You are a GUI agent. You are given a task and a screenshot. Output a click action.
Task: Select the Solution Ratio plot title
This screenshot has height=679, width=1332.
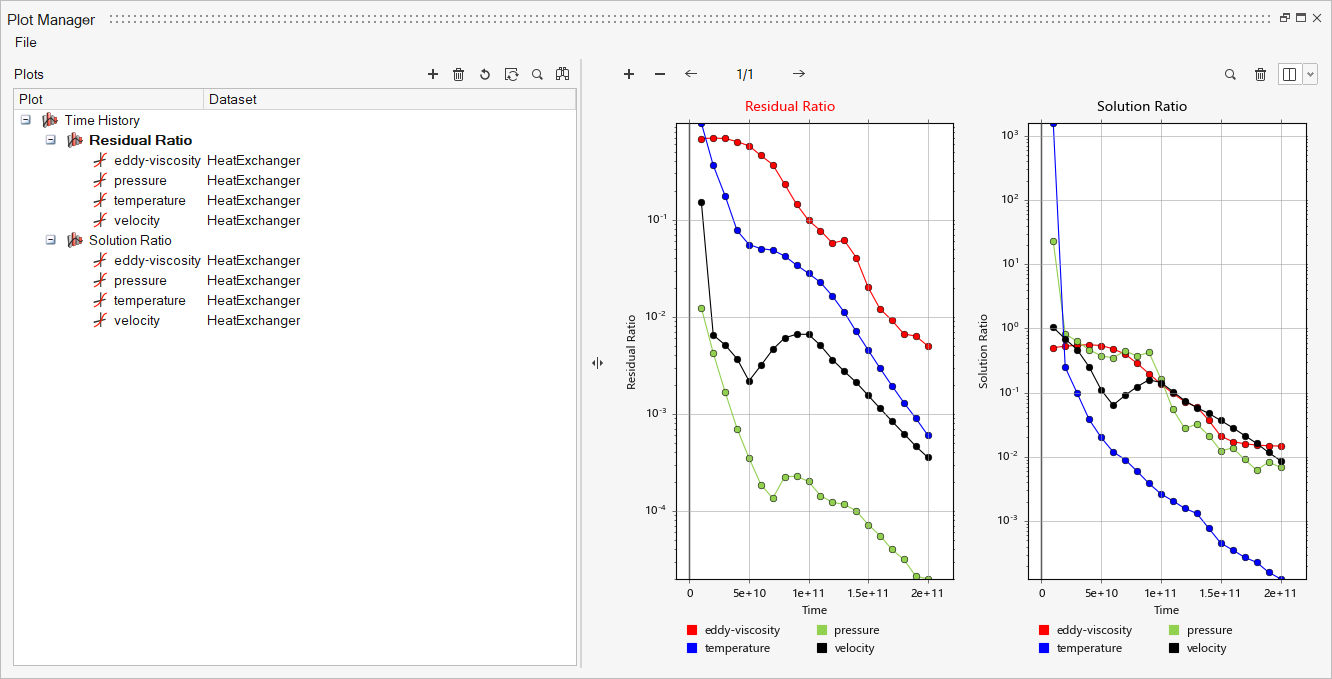[1142, 106]
